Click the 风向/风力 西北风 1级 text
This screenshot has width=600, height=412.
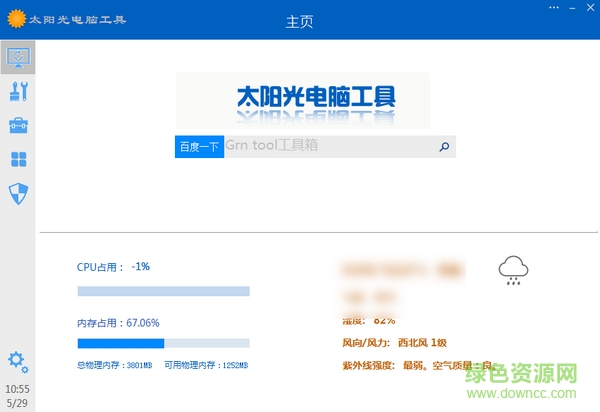coord(394,342)
